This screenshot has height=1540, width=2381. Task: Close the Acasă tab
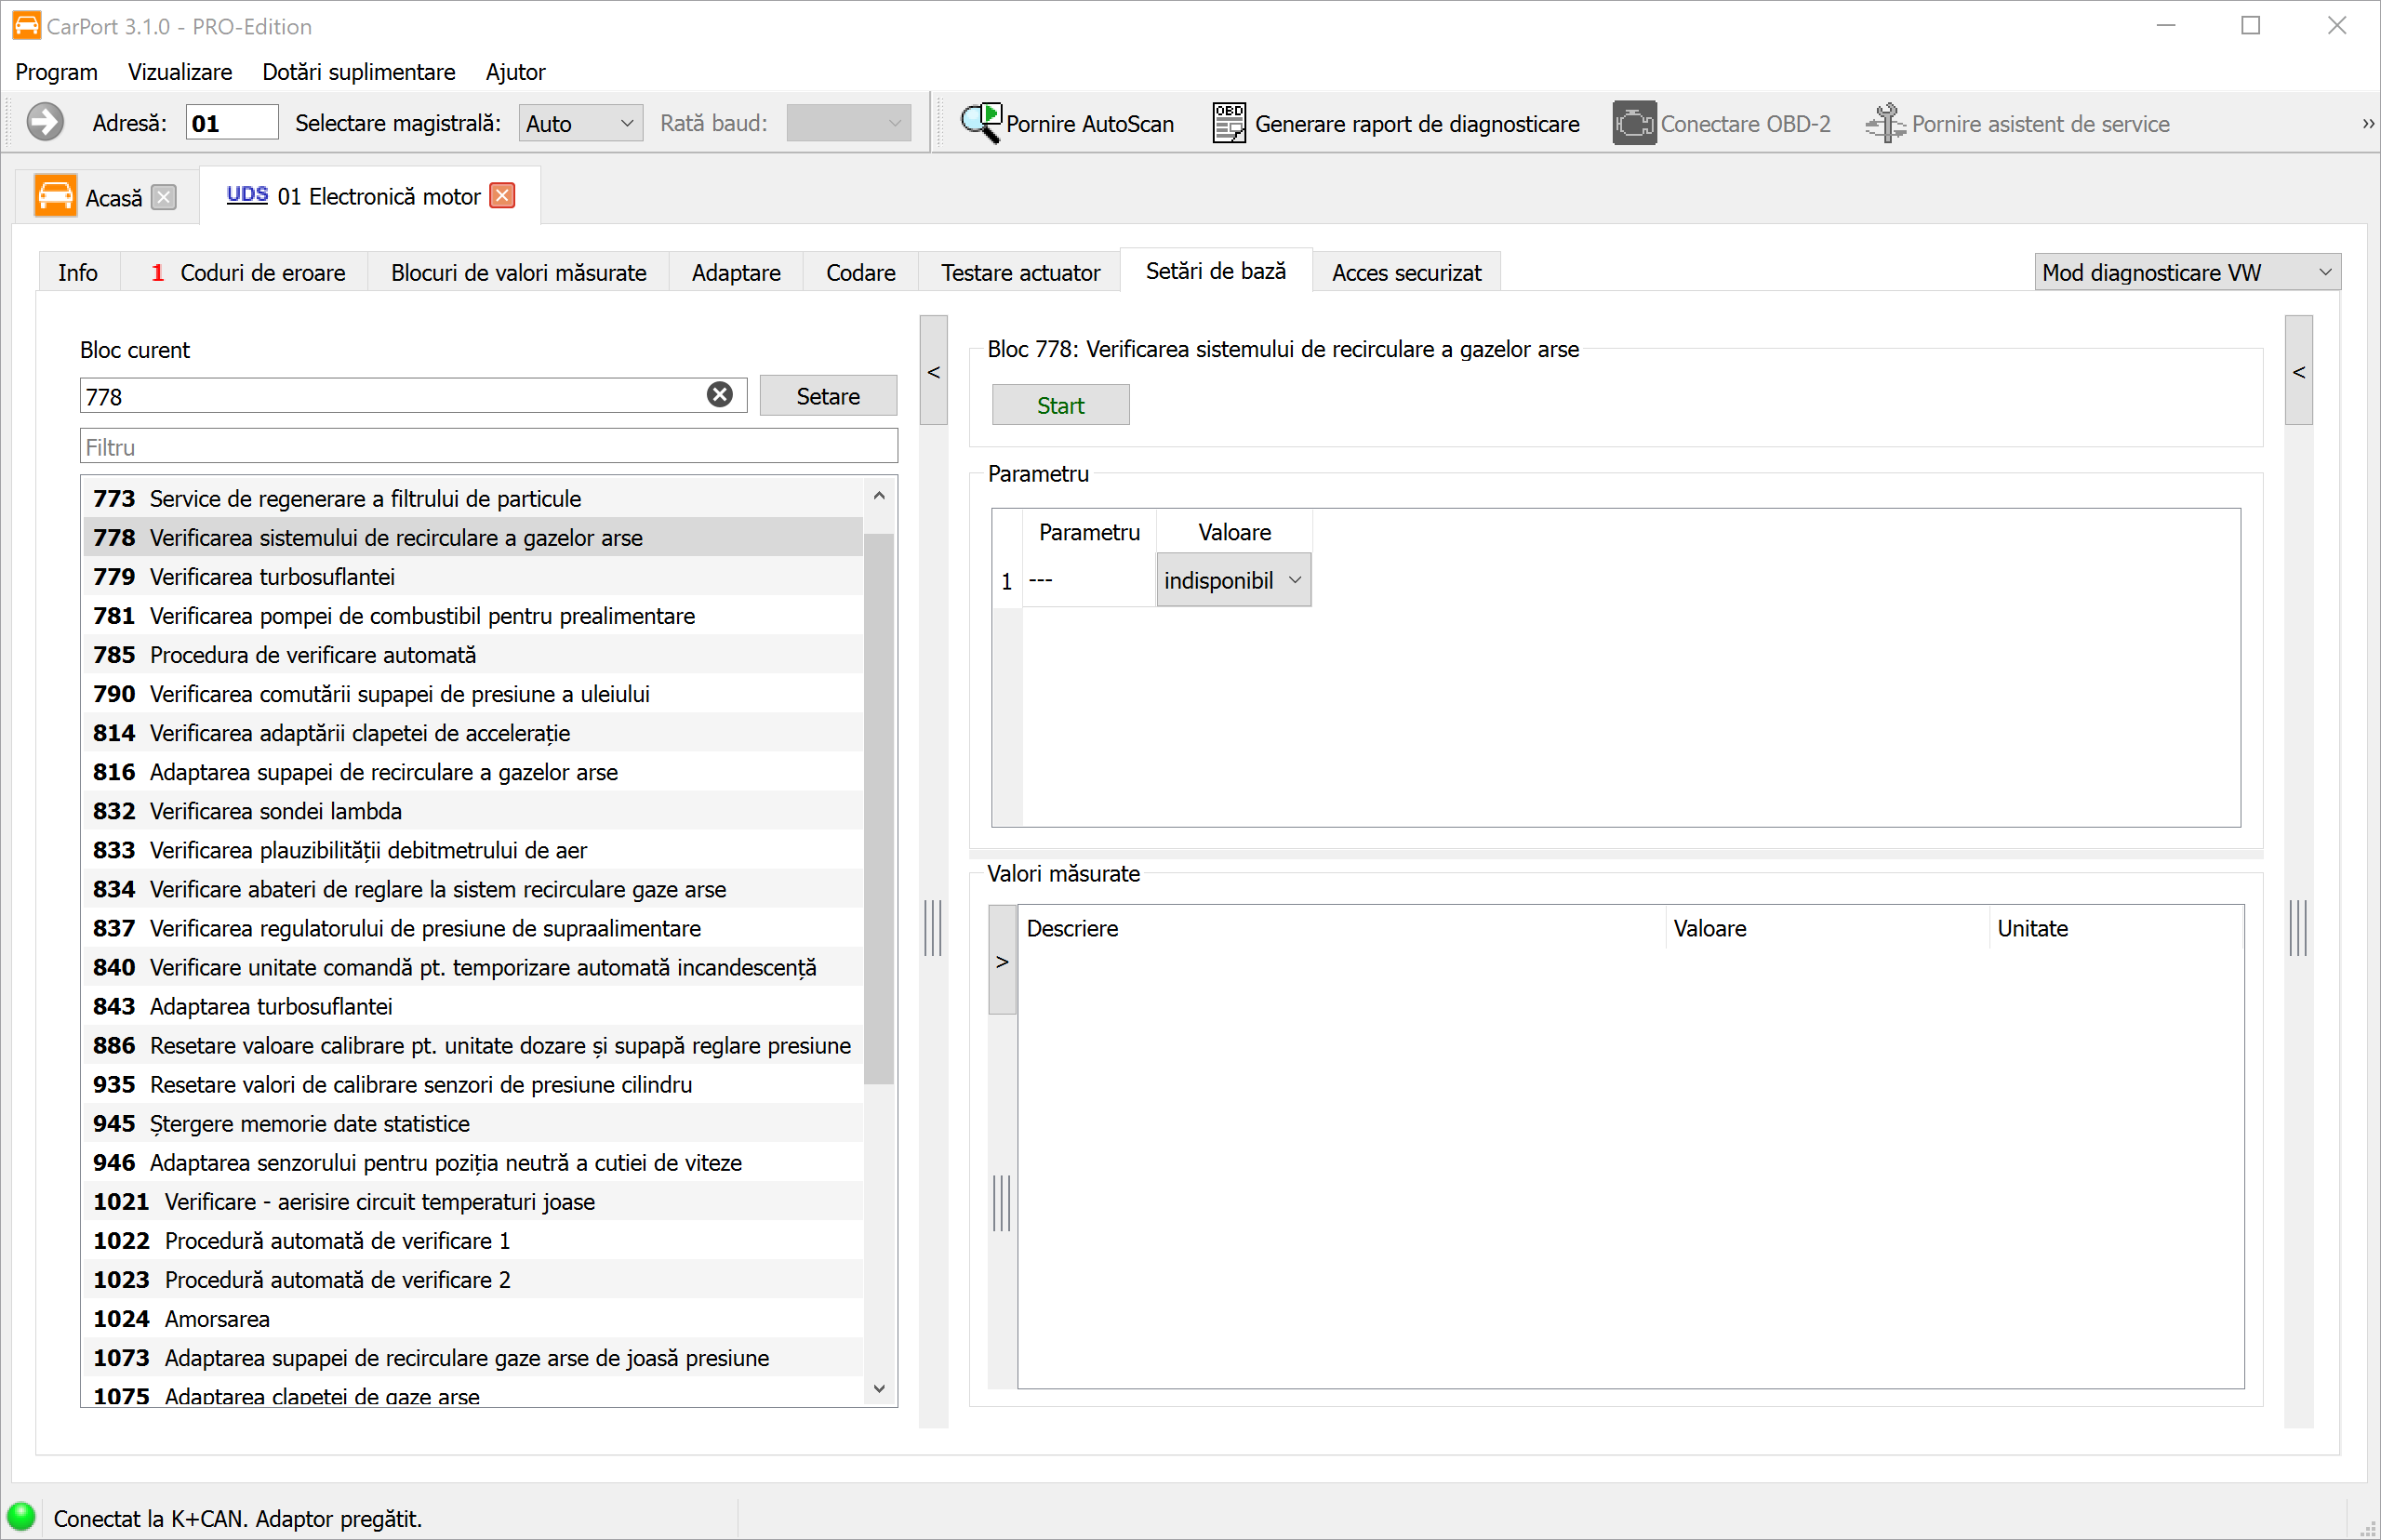tap(164, 197)
